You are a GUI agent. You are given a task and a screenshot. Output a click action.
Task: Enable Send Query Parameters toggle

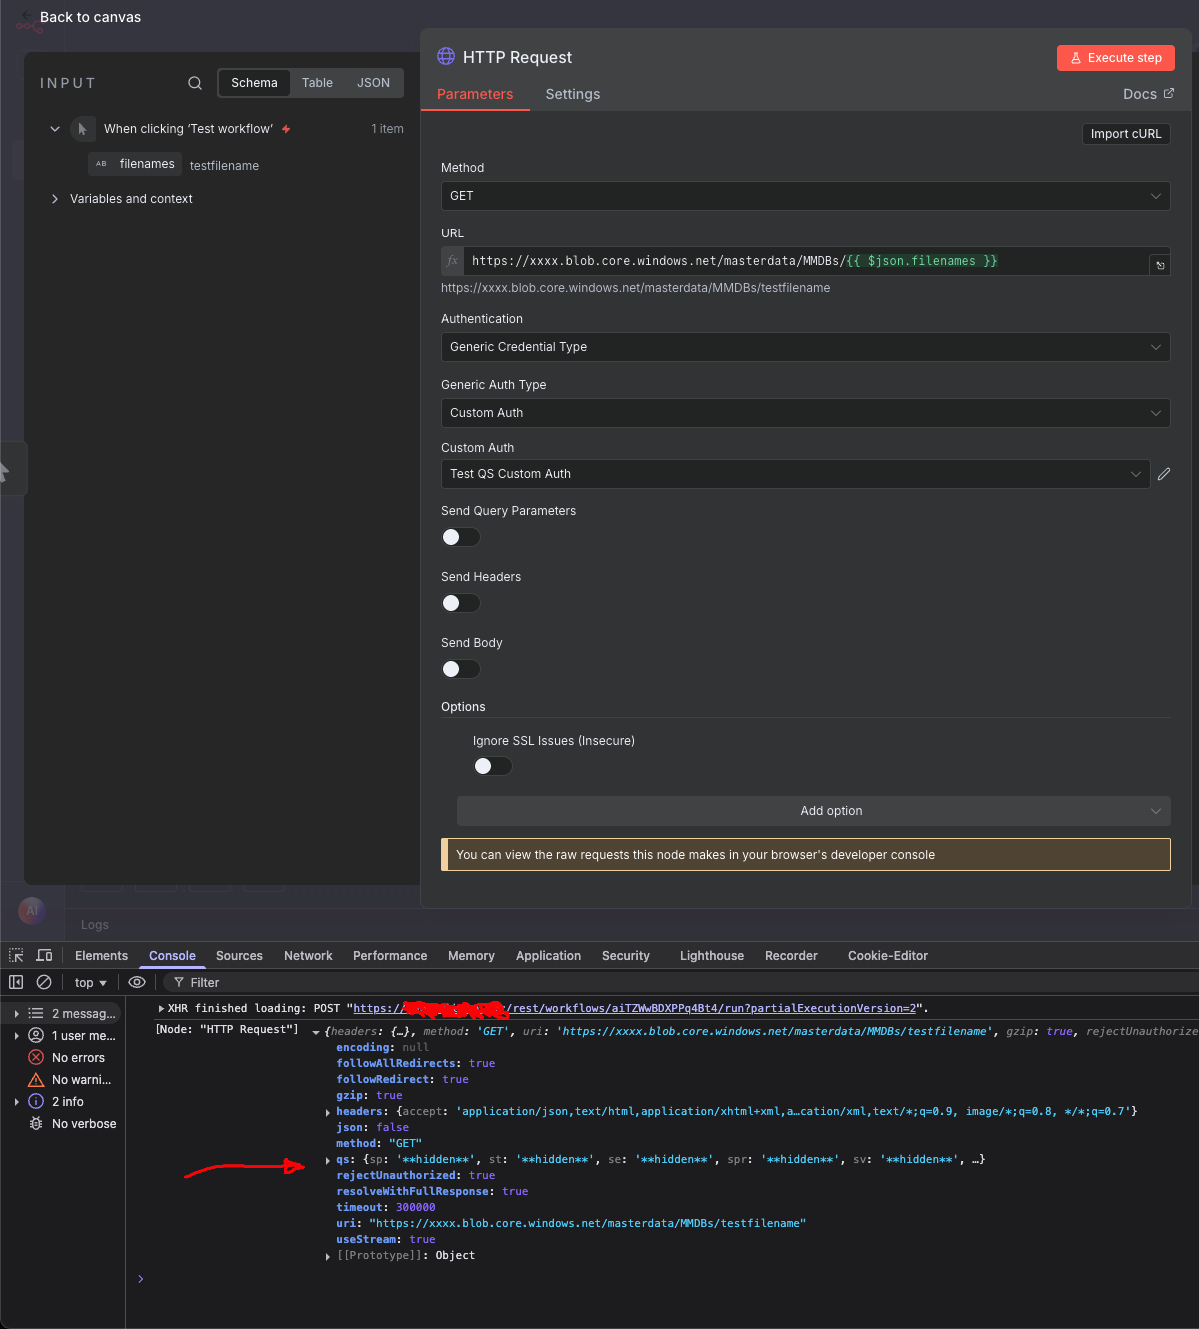[461, 537]
